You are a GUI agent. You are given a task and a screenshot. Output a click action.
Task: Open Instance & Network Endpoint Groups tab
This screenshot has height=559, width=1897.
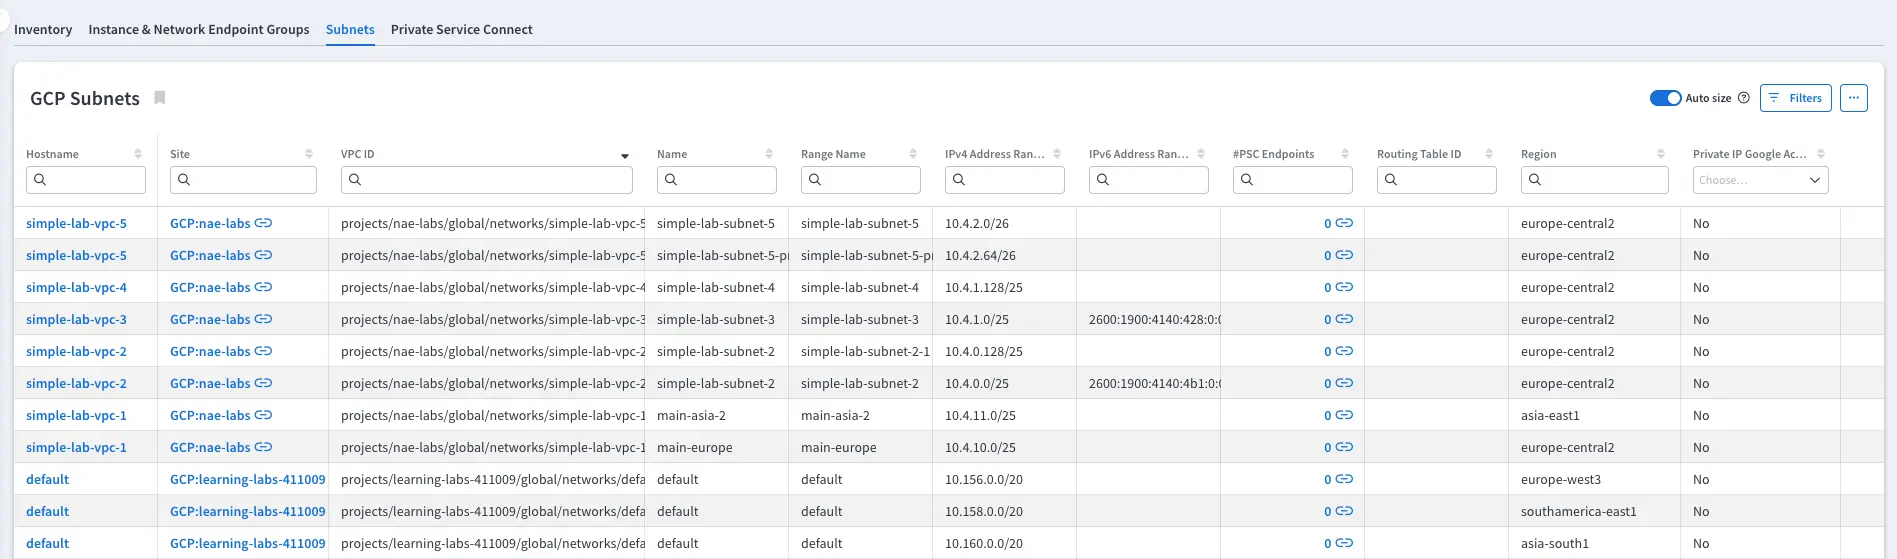tap(199, 30)
